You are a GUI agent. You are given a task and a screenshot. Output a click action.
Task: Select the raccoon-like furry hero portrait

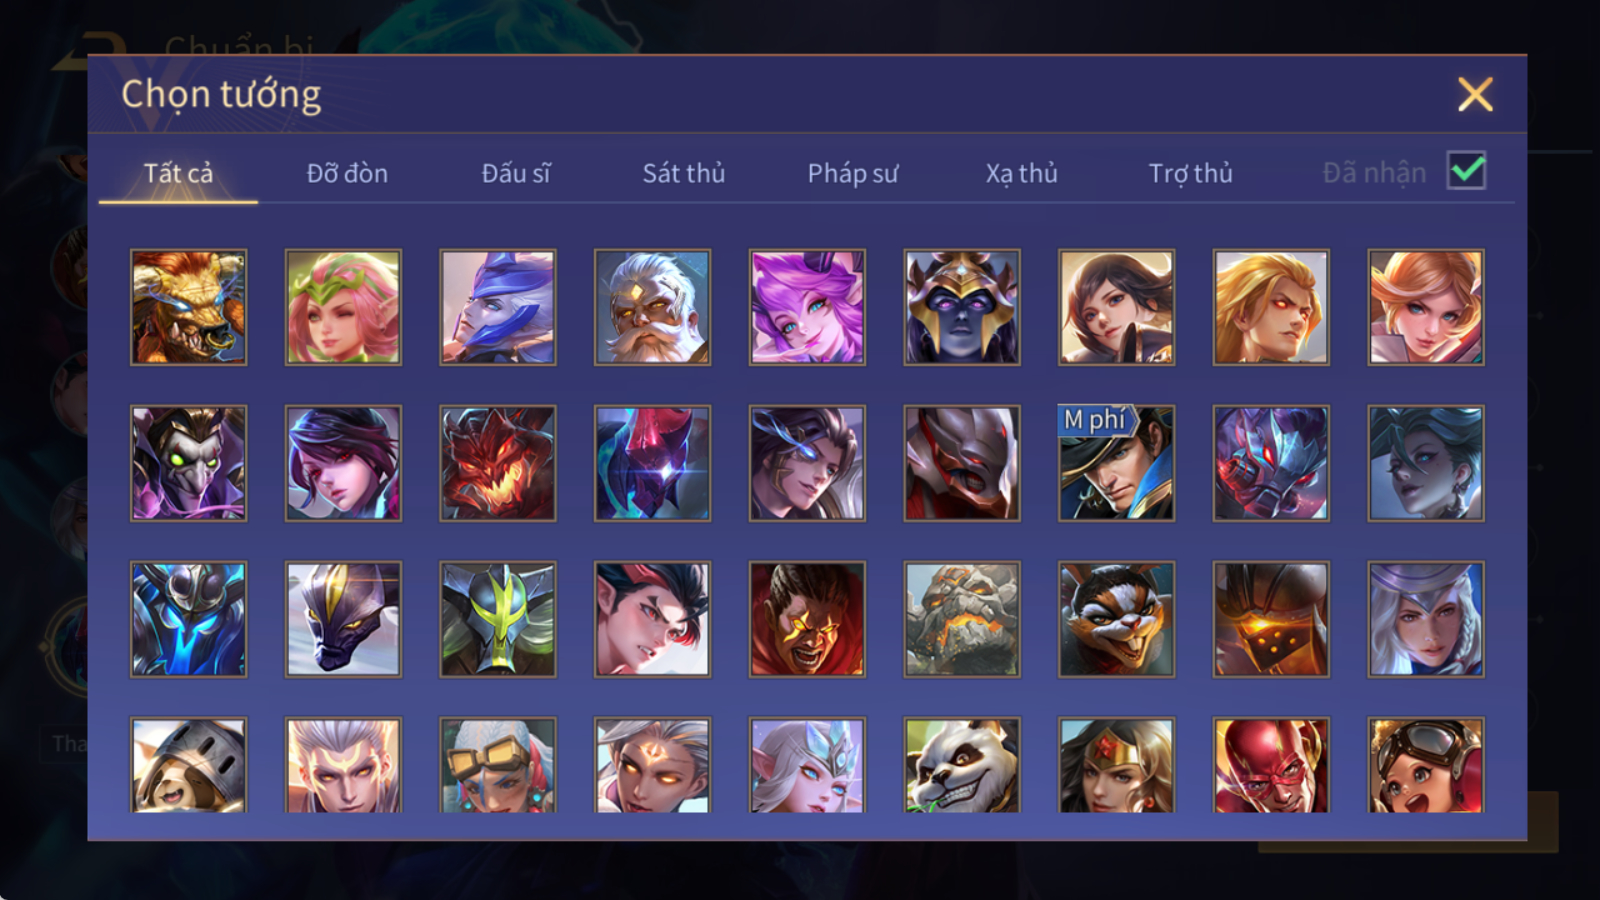pos(1116,619)
